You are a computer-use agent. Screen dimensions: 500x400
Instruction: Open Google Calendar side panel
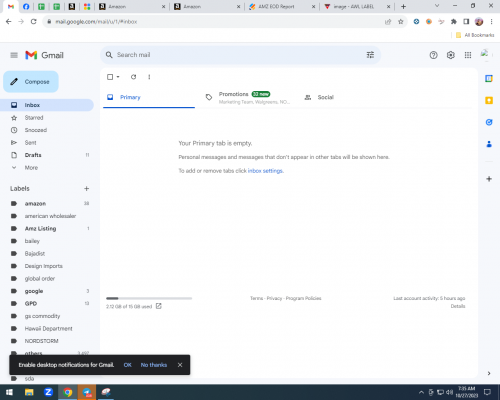click(489, 79)
